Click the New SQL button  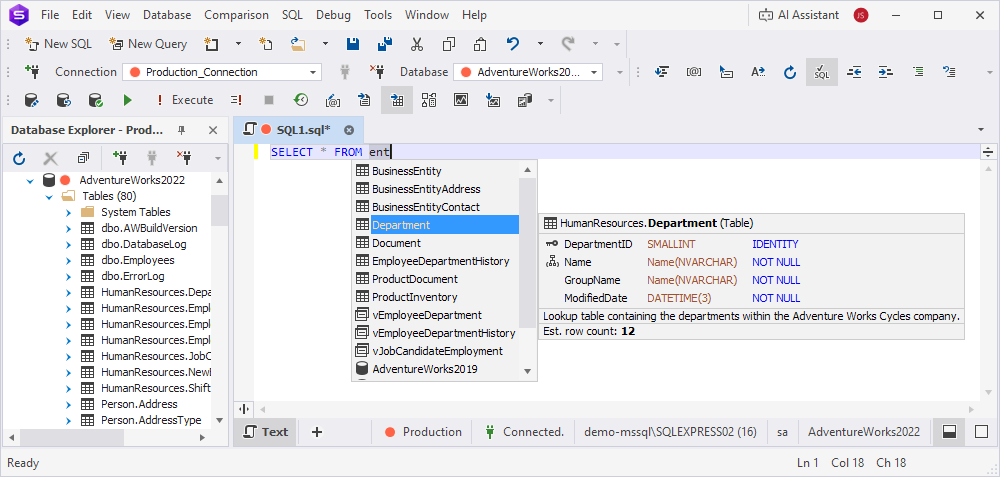[x=60, y=44]
